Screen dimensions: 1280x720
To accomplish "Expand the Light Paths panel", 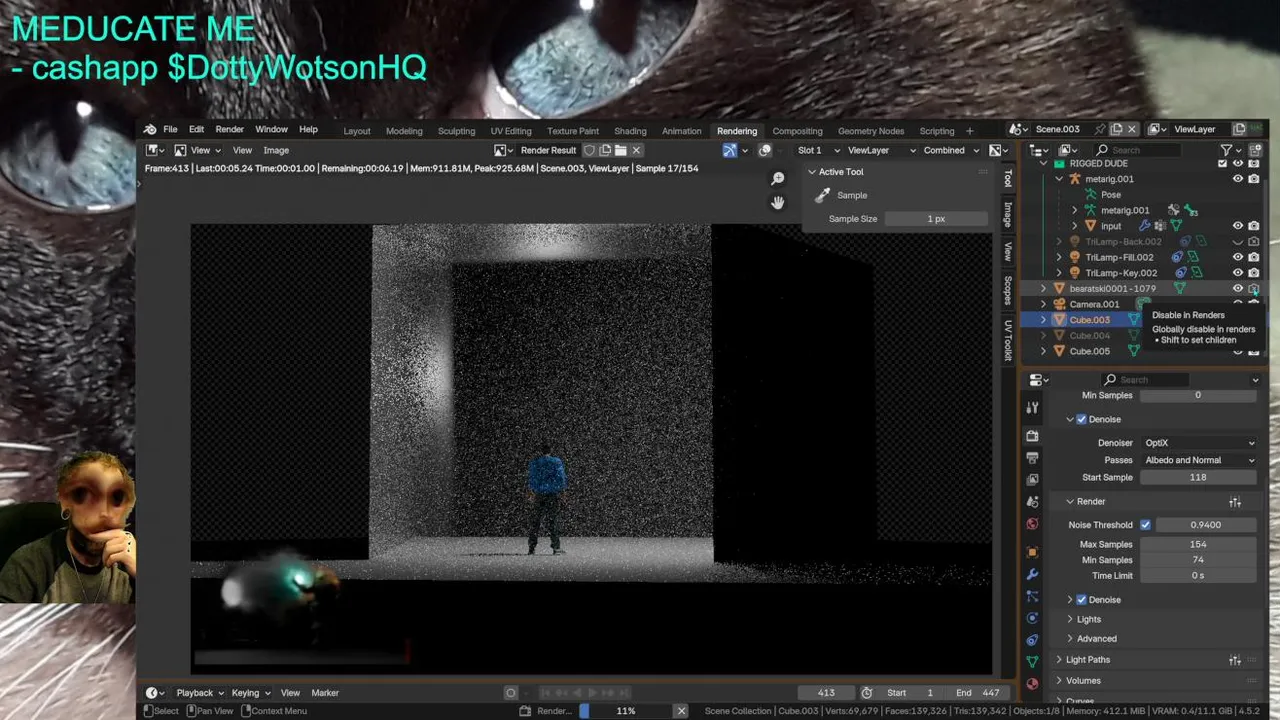I will click(1088, 660).
